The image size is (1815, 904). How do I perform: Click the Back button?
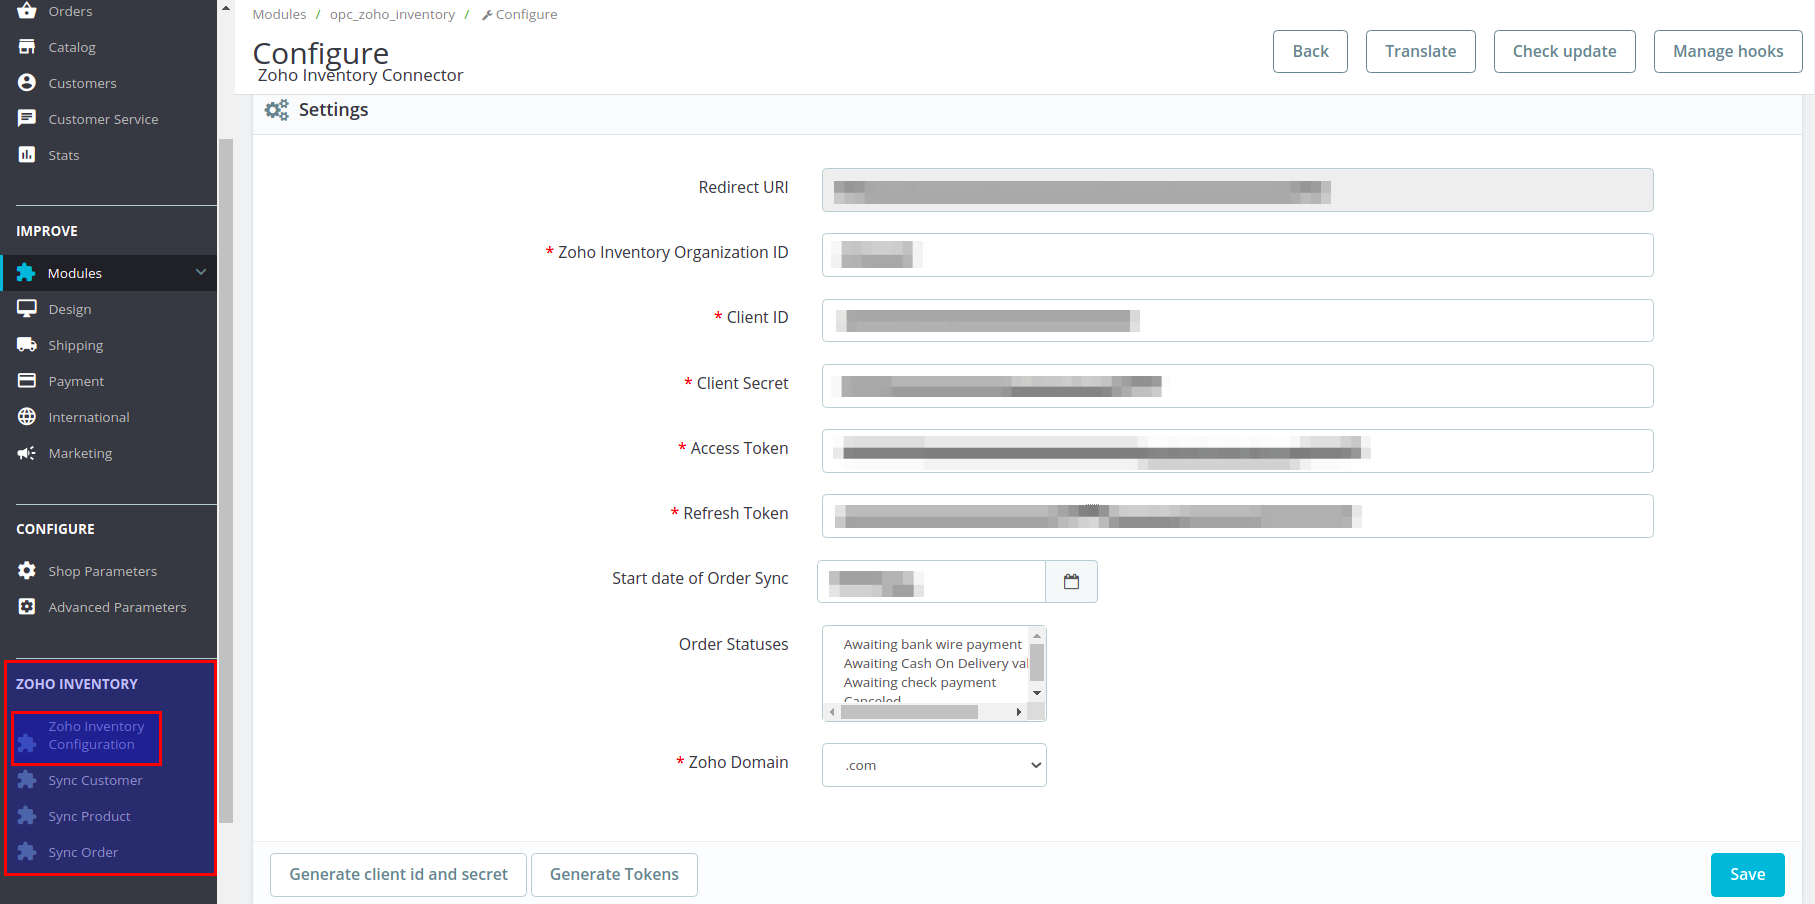pos(1310,51)
